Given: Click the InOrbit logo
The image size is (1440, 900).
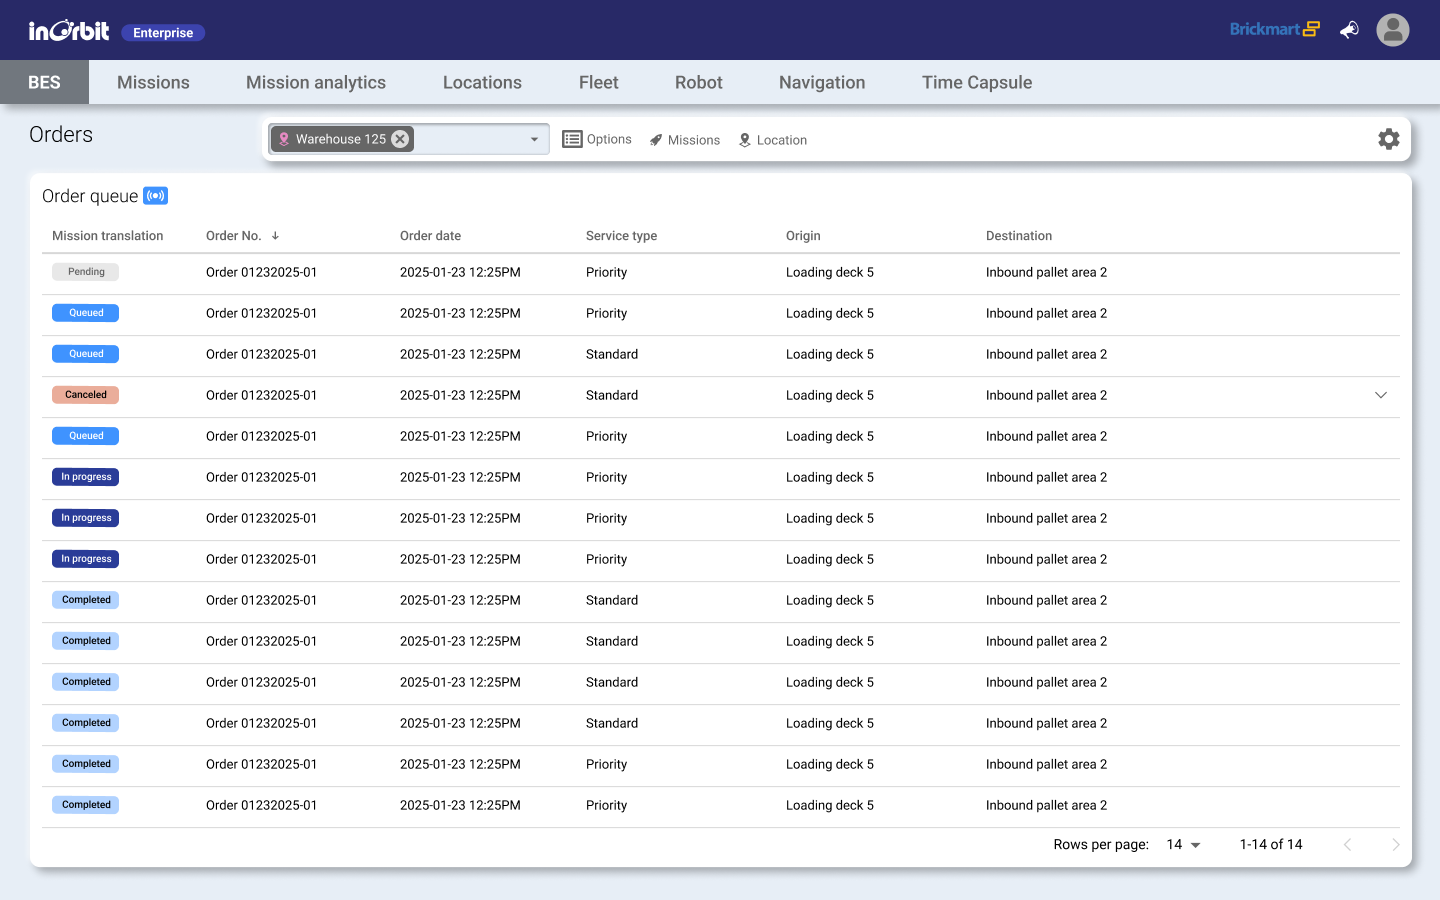Looking at the screenshot, I should pos(68,31).
